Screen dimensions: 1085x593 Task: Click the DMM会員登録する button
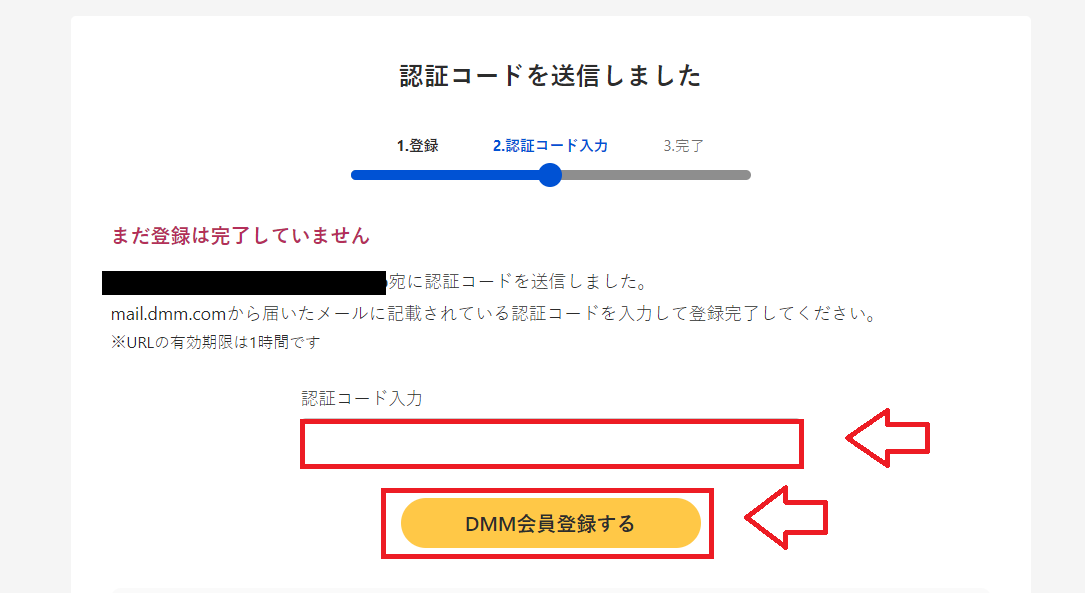click(x=551, y=523)
